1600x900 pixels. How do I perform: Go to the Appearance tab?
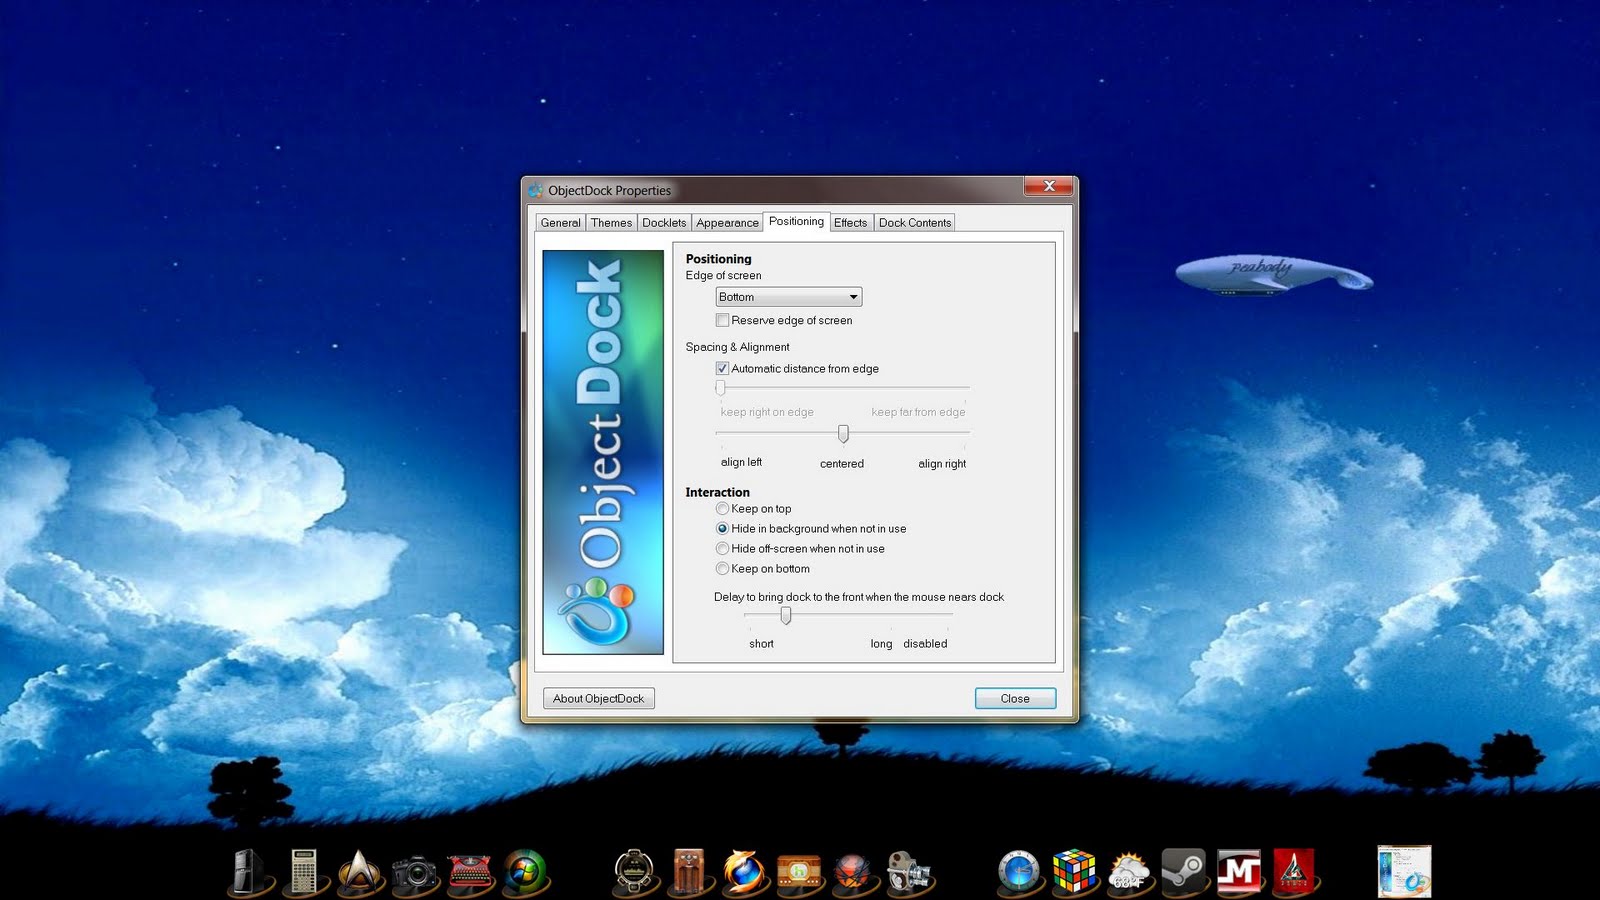727,223
